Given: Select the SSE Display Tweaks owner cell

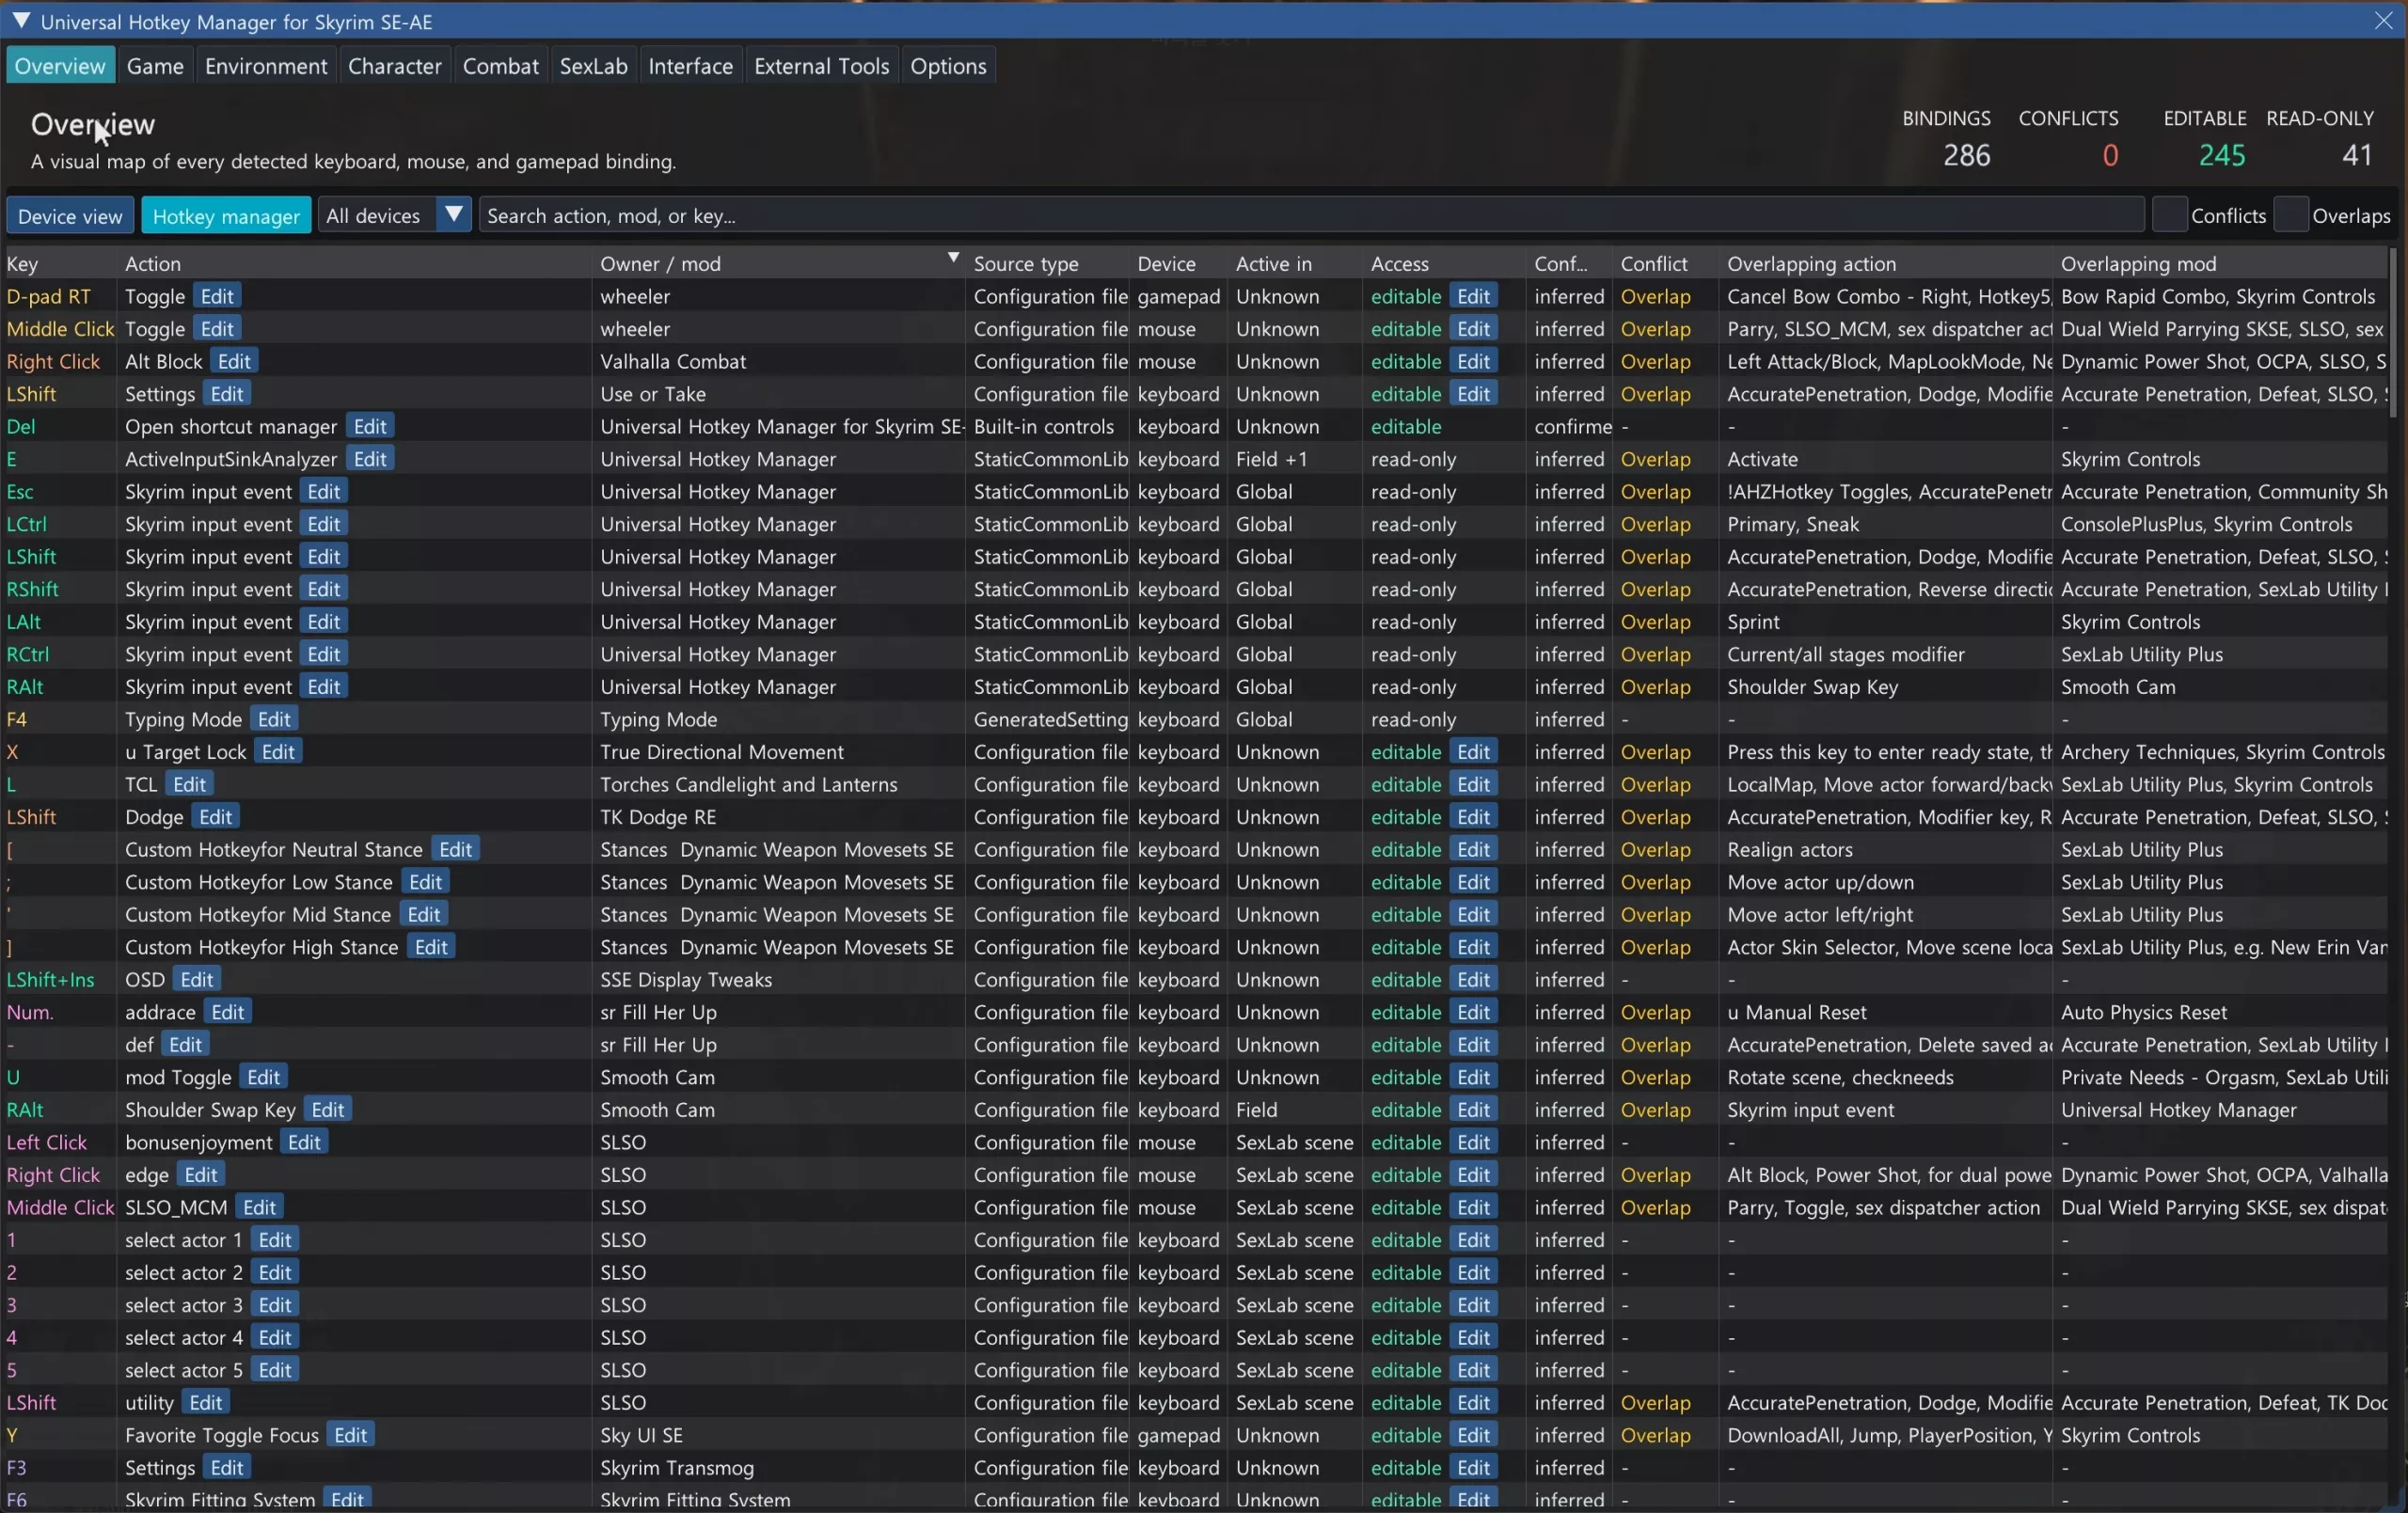Looking at the screenshot, I should [686, 980].
